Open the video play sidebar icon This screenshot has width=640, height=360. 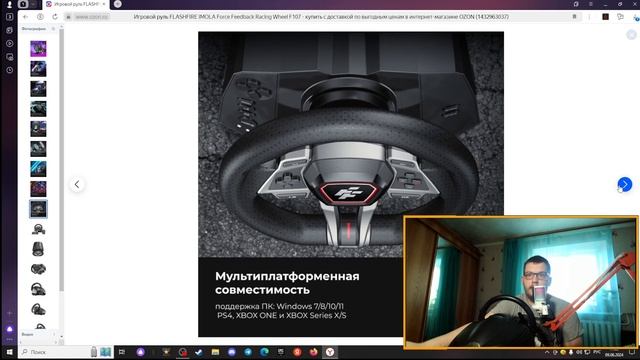[10, 43]
